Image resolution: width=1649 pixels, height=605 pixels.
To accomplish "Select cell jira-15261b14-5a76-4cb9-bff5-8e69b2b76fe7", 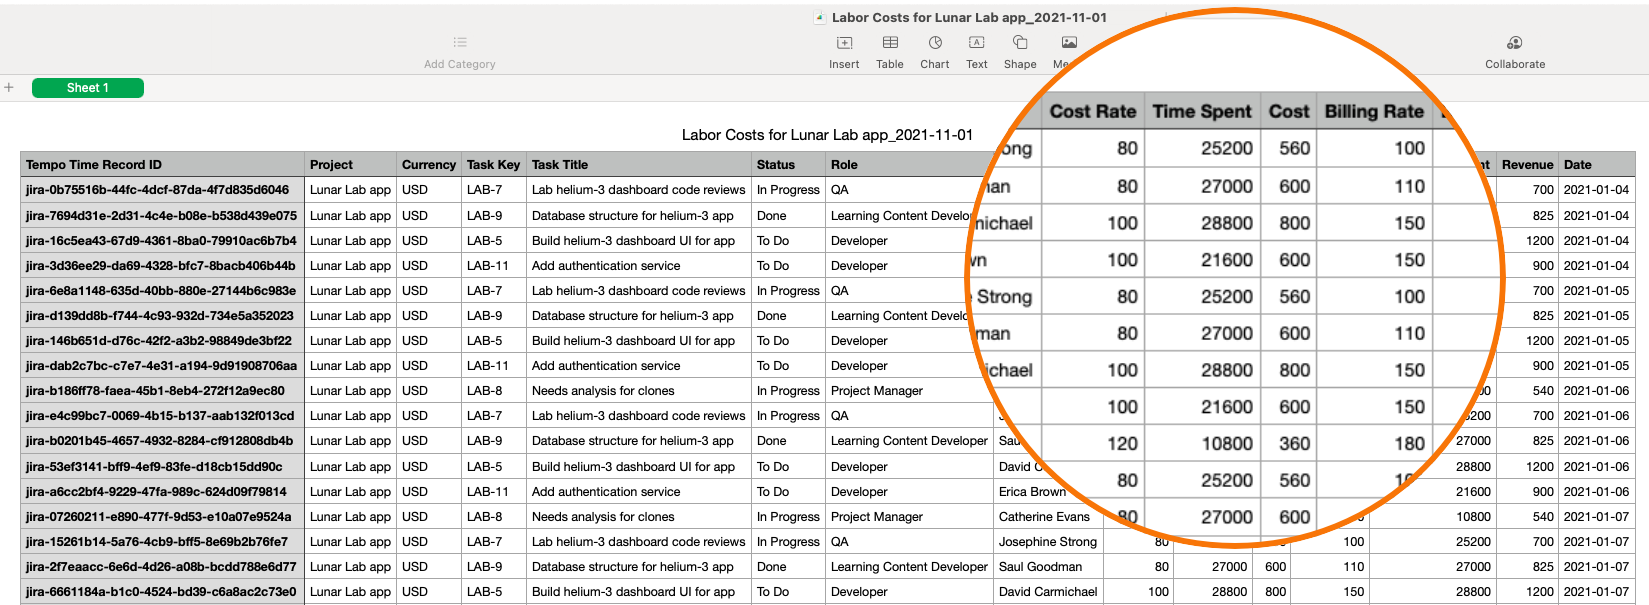I will pos(162,541).
